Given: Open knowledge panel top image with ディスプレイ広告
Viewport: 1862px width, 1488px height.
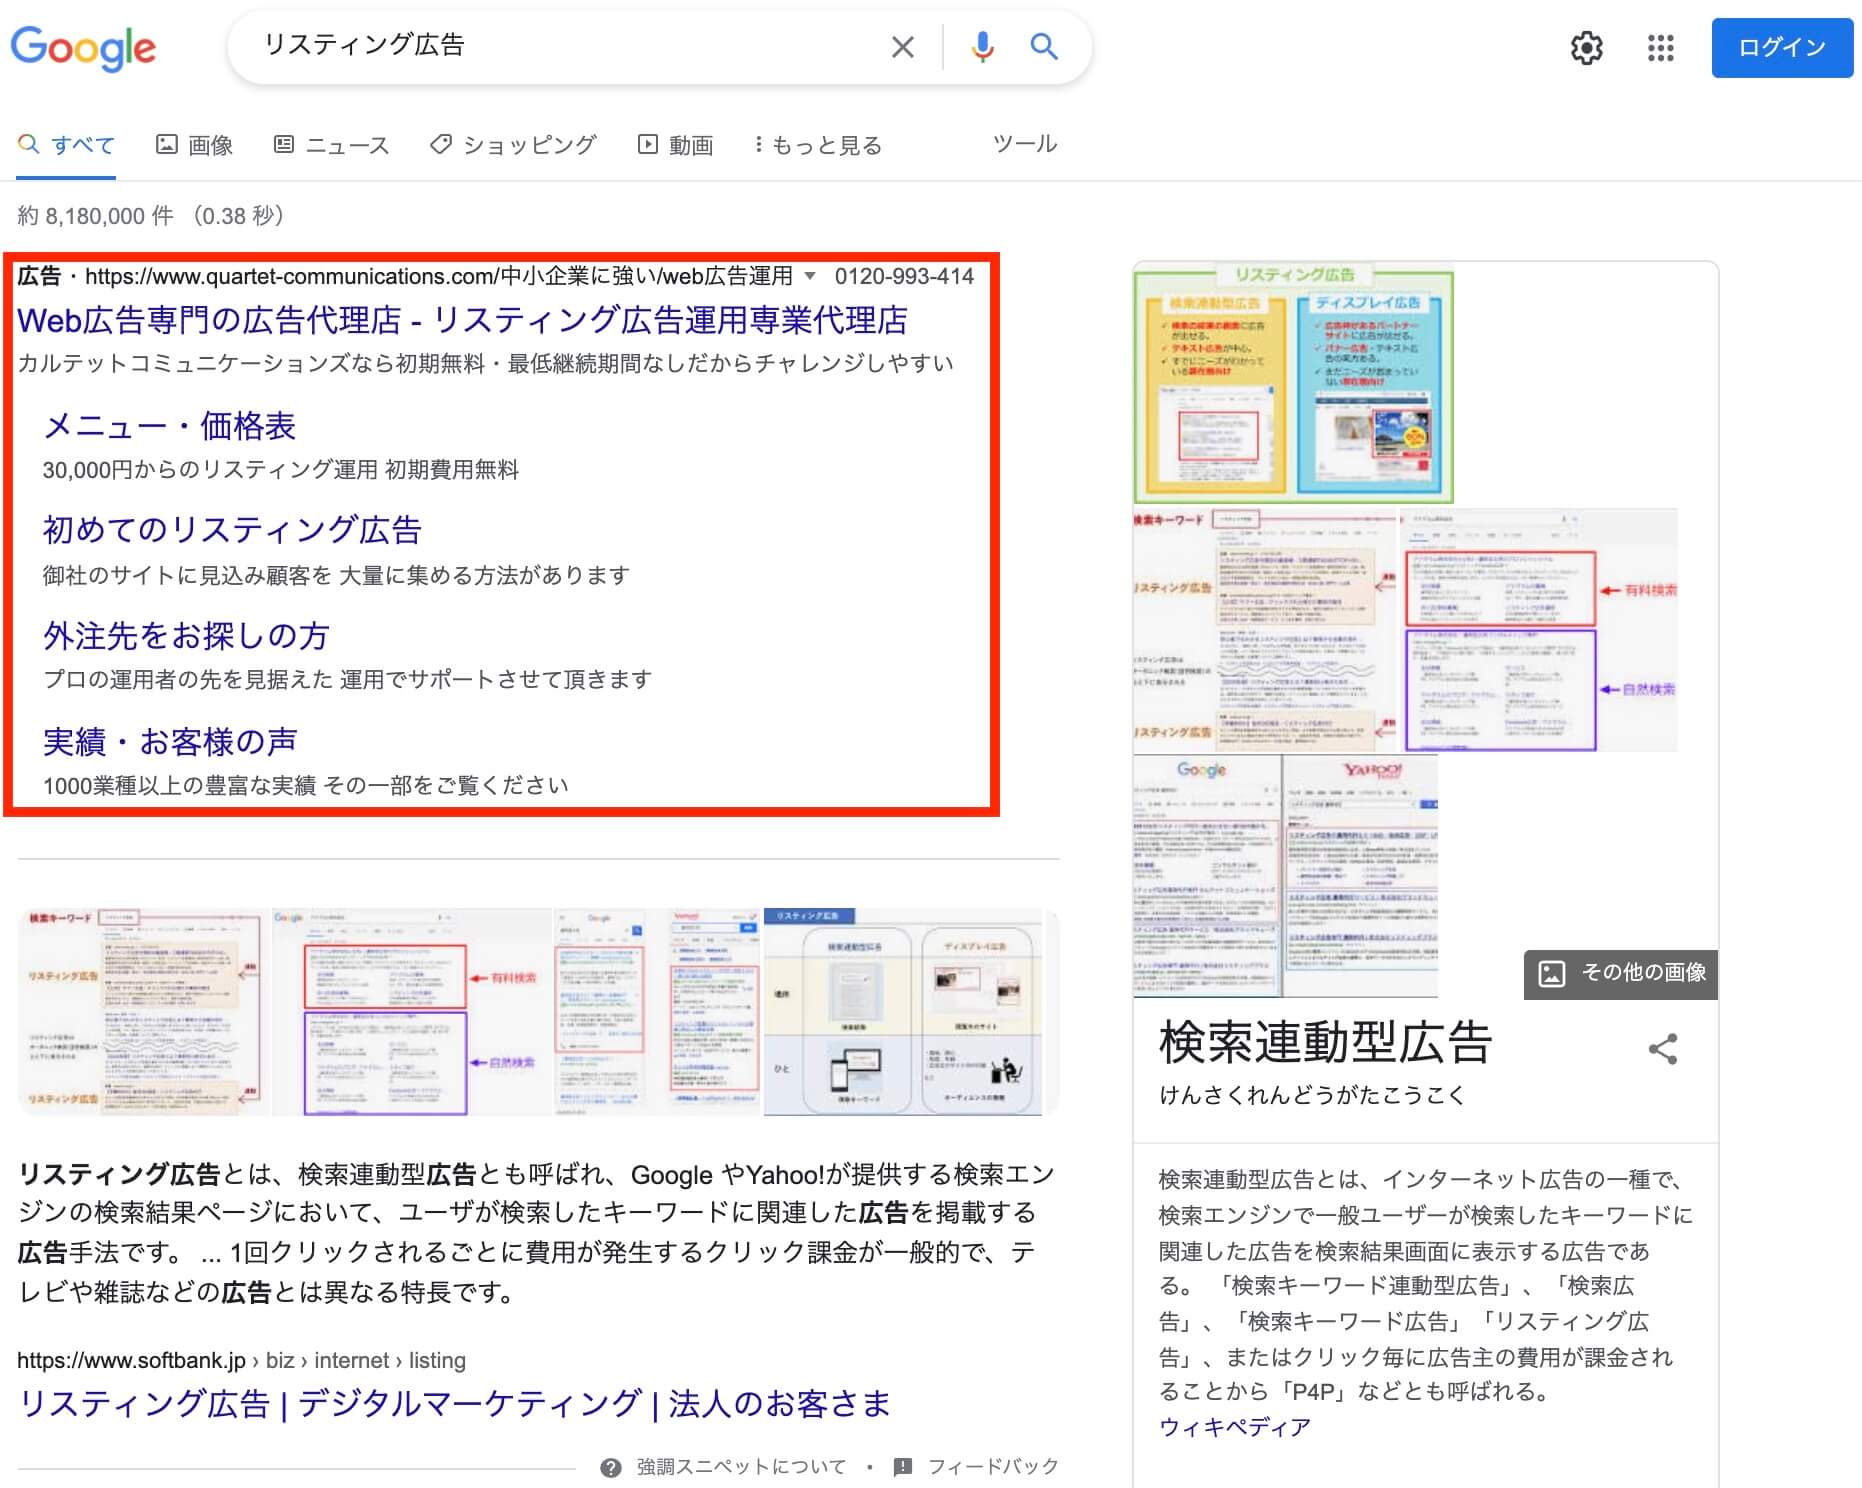Looking at the screenshot, I should (x=1293, y=384).
